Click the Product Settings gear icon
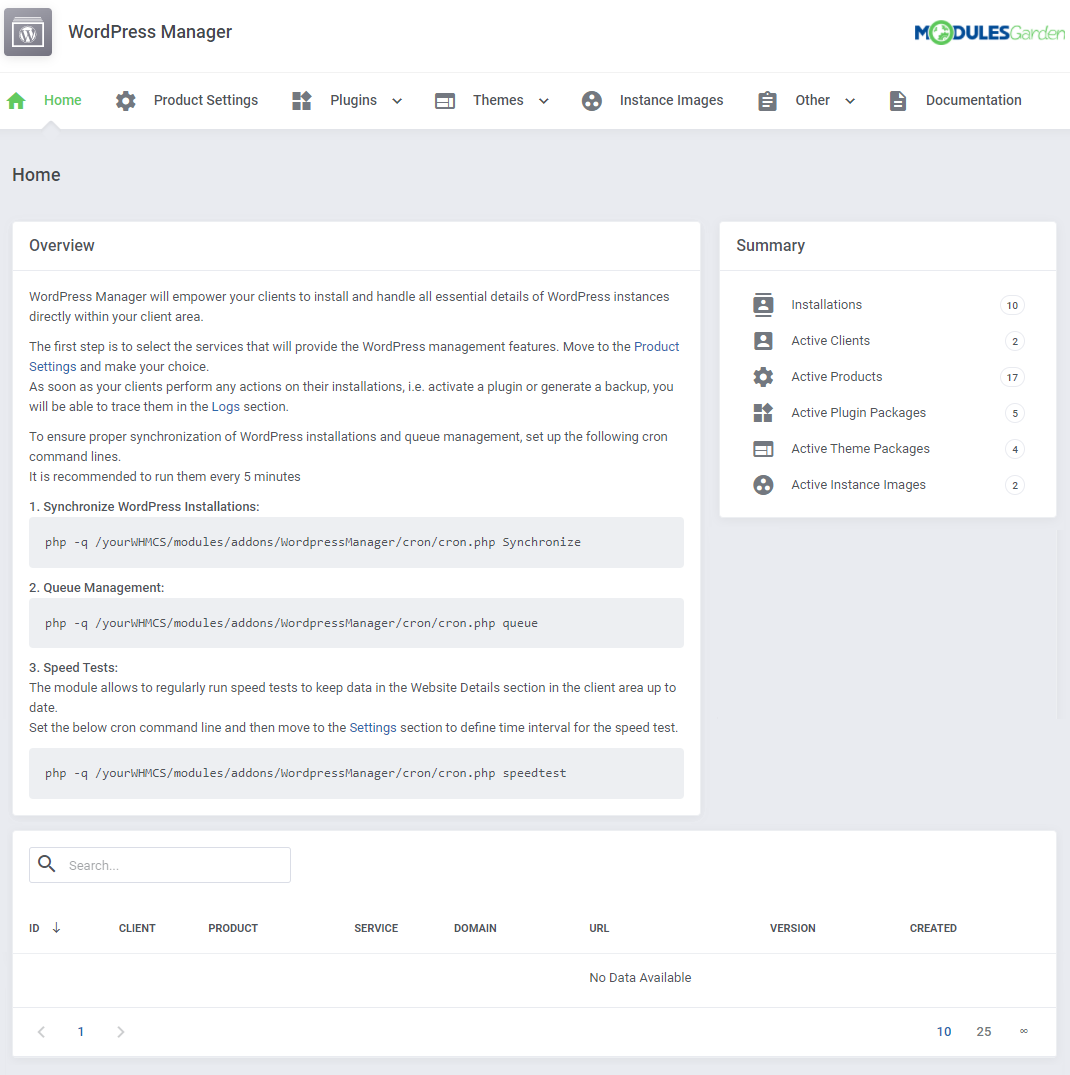The width and height of the screenshot is (1070, 1075). (x=125, y=101)
